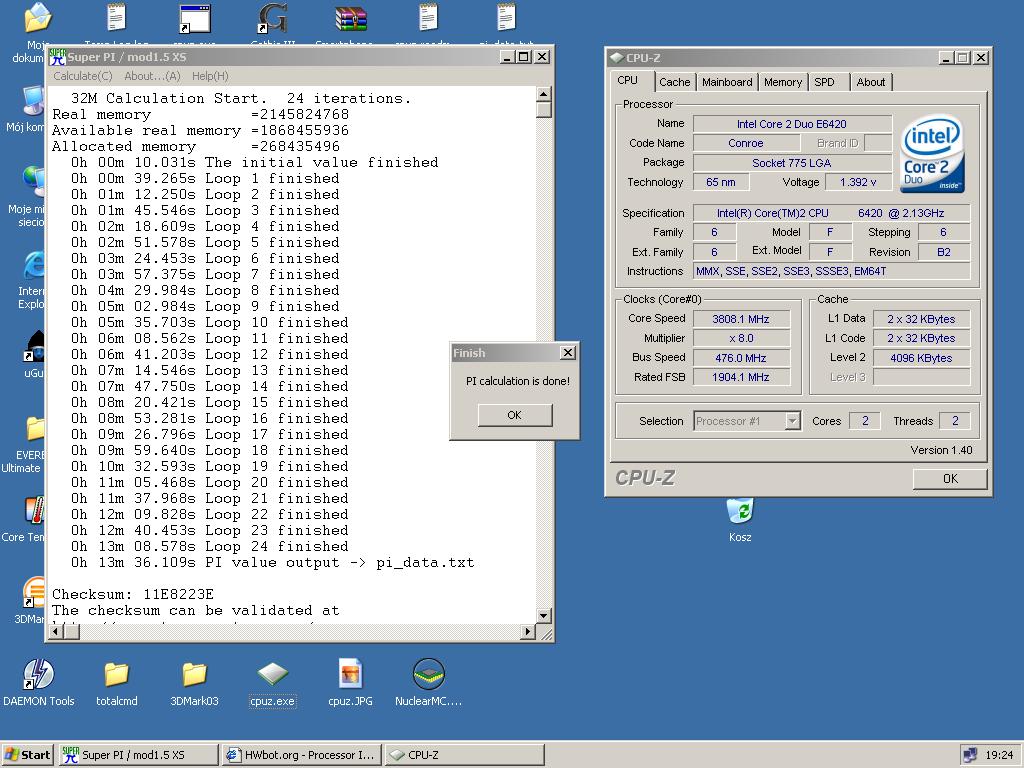Click the taskbar clock showing 19:24

[999, 755]
